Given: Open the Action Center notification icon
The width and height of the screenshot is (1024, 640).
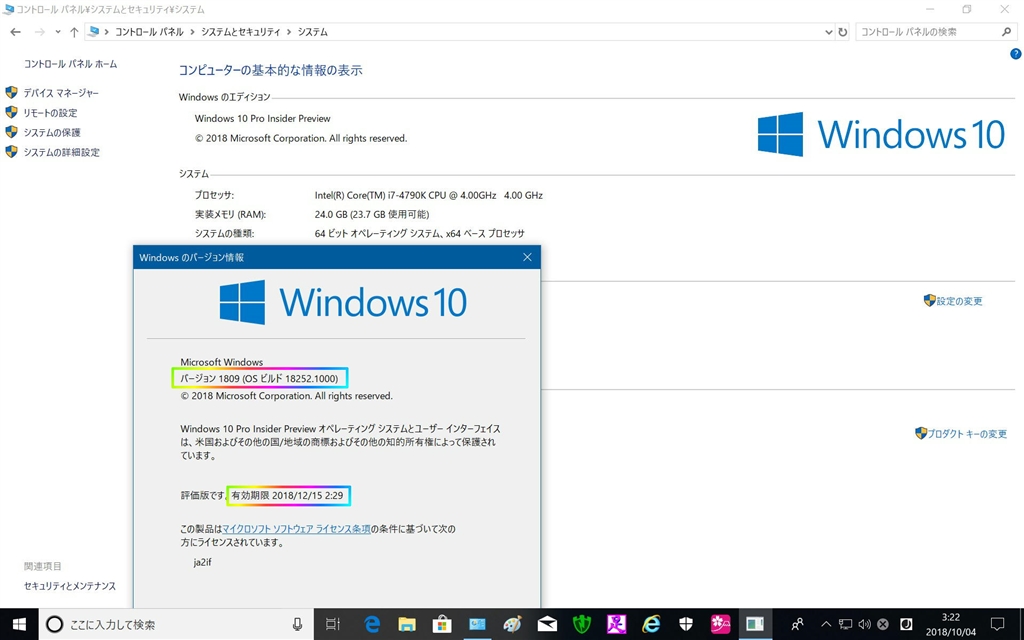Looking at the screenshot, I should pos(998,624).
